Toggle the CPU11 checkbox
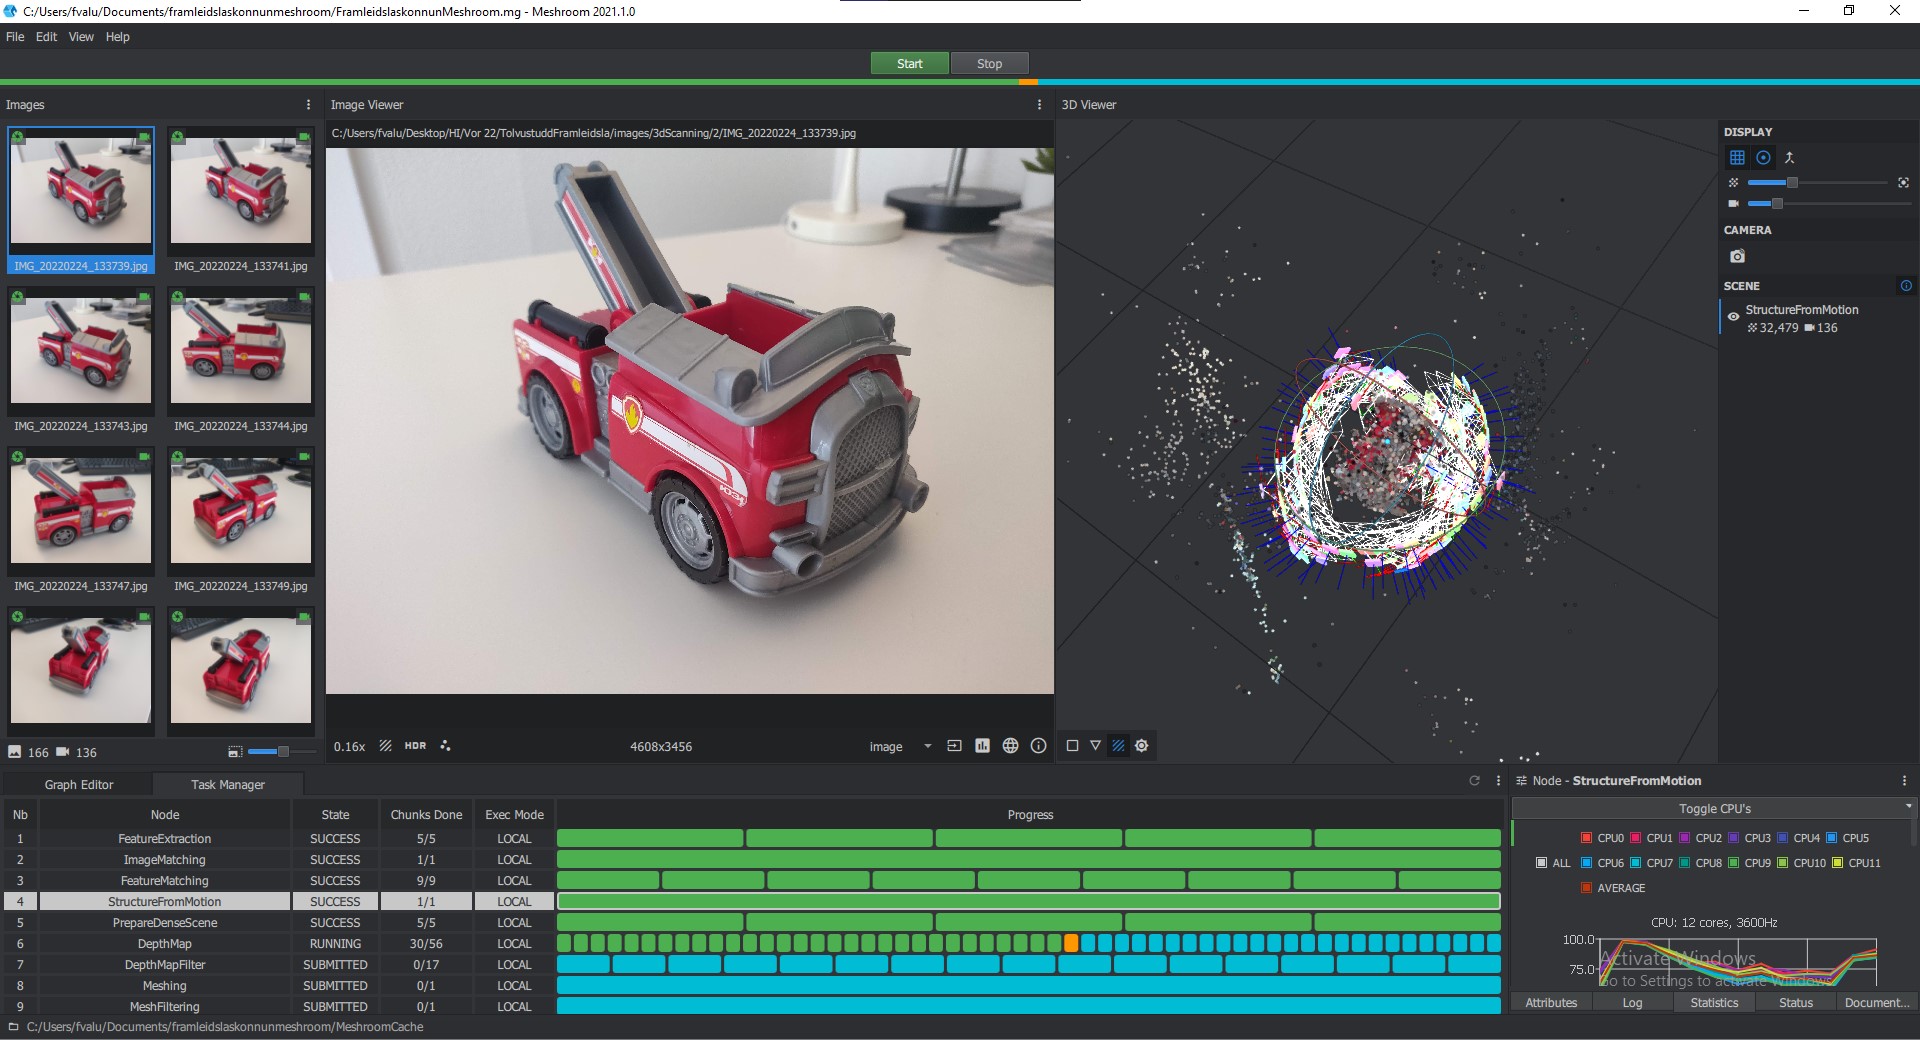 point(1837,863)
